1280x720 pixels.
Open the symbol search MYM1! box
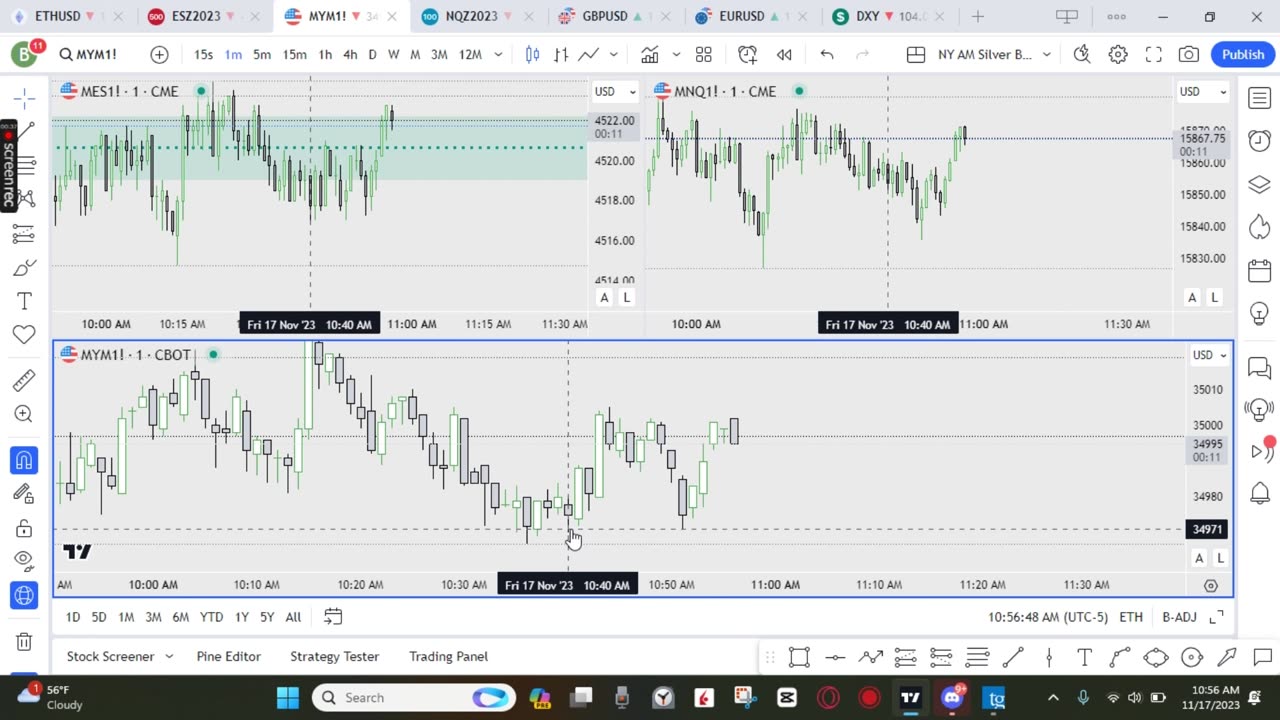click(x=88, y=55)
